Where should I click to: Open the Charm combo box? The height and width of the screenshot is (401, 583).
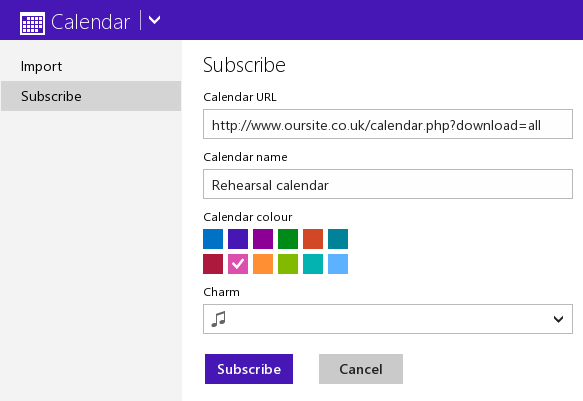pos(388,319)
